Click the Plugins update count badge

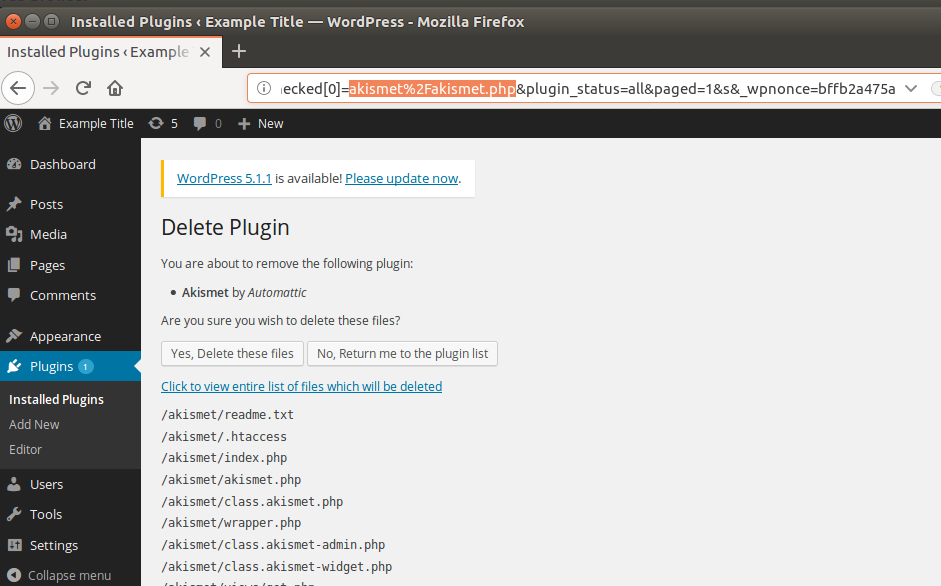(x=86, y=366)
